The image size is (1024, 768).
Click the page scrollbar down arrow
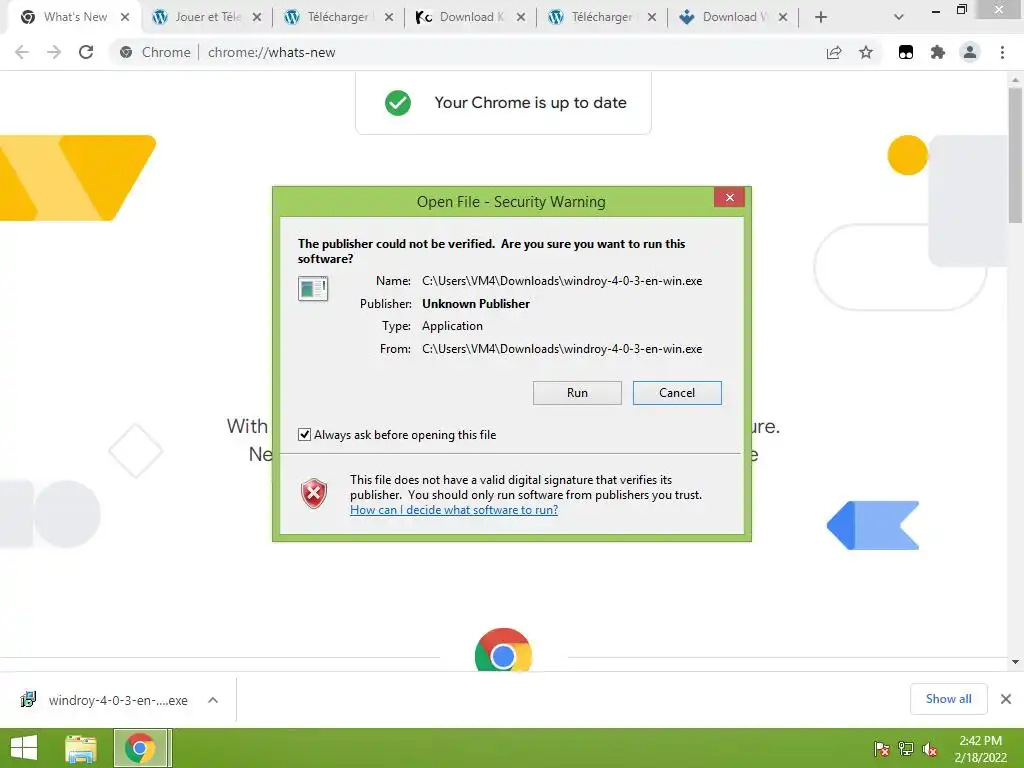(x=1015, y=662)
